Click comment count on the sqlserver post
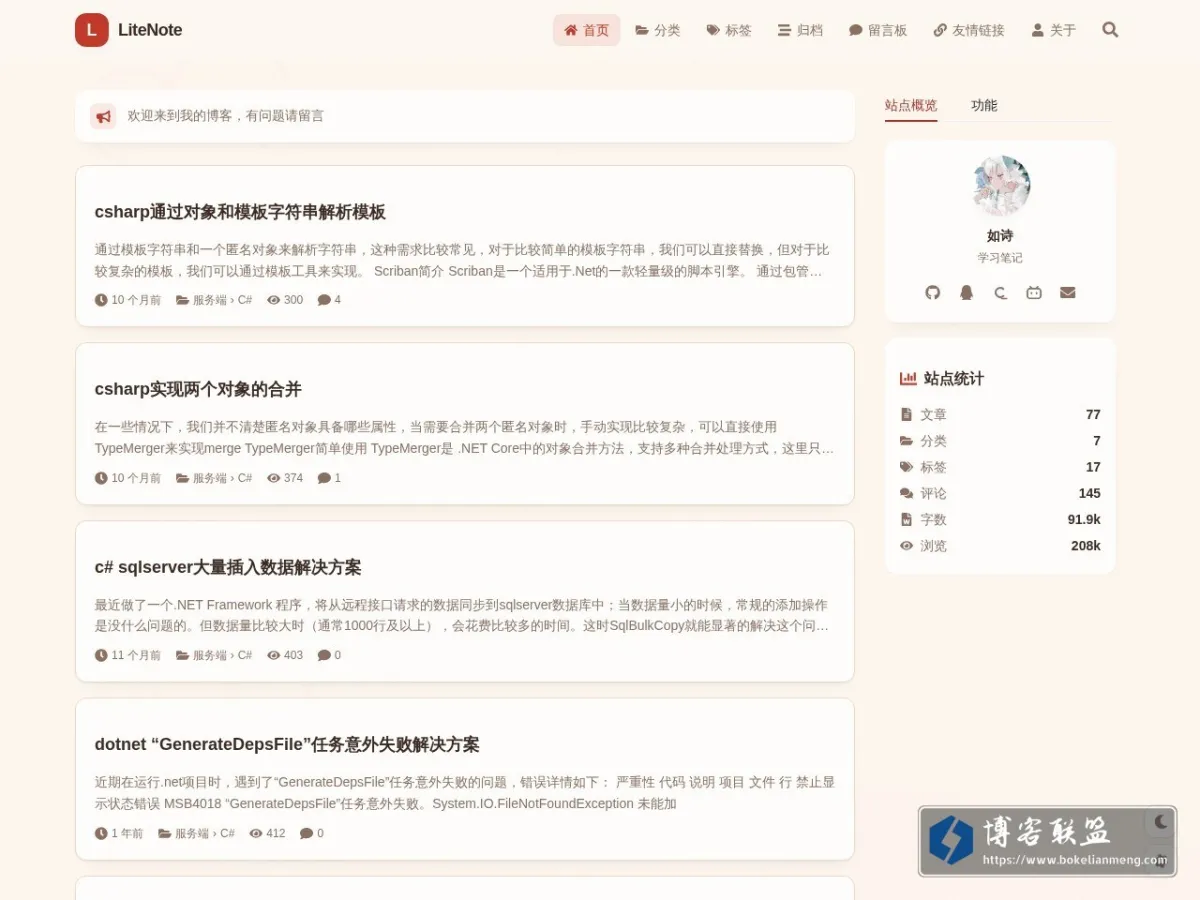 (x=329, y=656)
